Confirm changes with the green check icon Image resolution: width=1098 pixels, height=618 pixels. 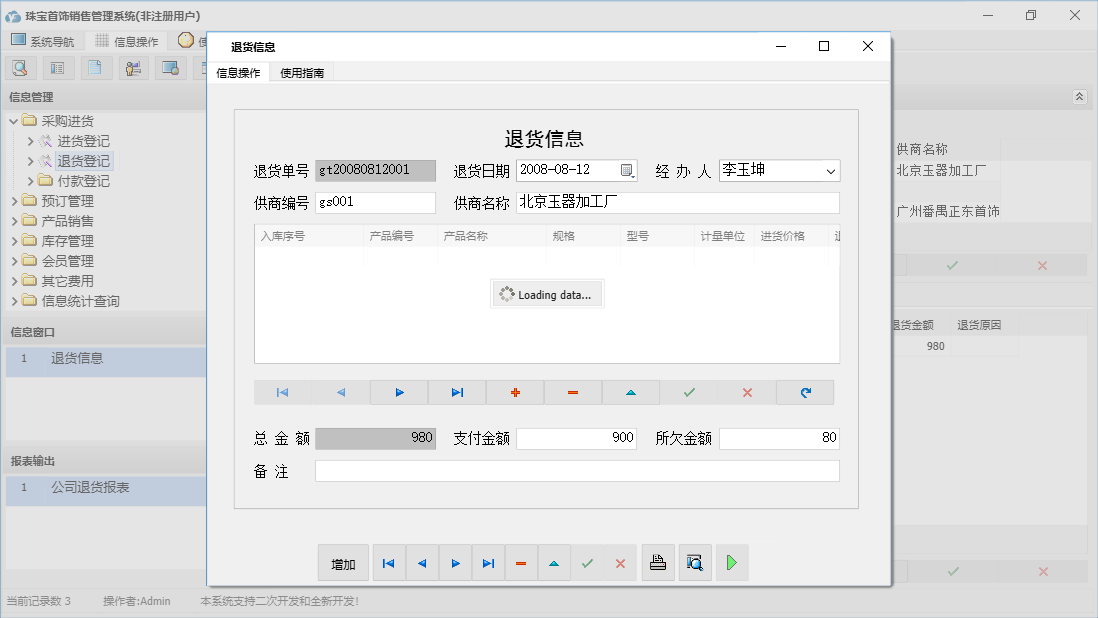pyautogui.click(x=688, y=392)
